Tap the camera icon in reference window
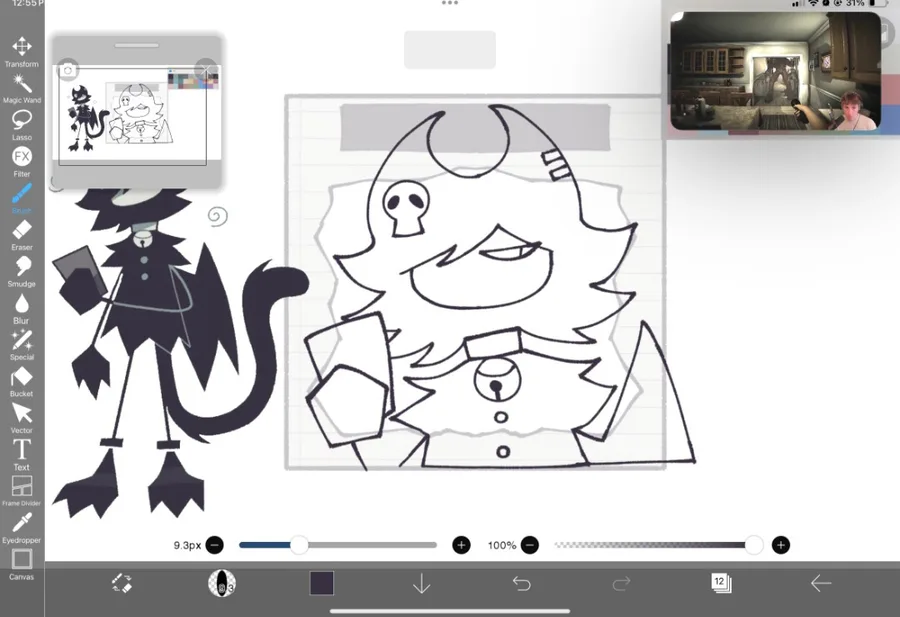 point(68,70)
